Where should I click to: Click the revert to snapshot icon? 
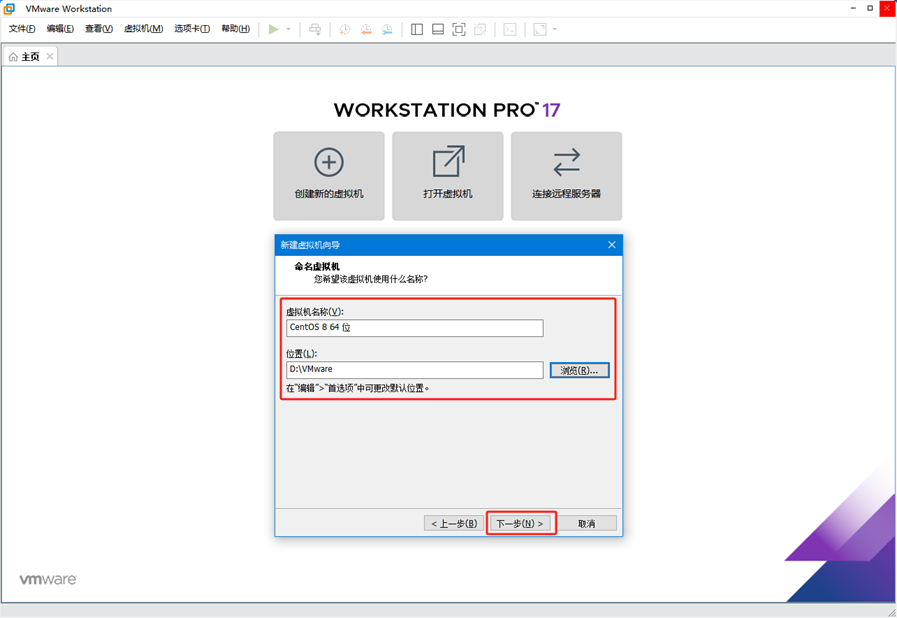coord(366,29)
